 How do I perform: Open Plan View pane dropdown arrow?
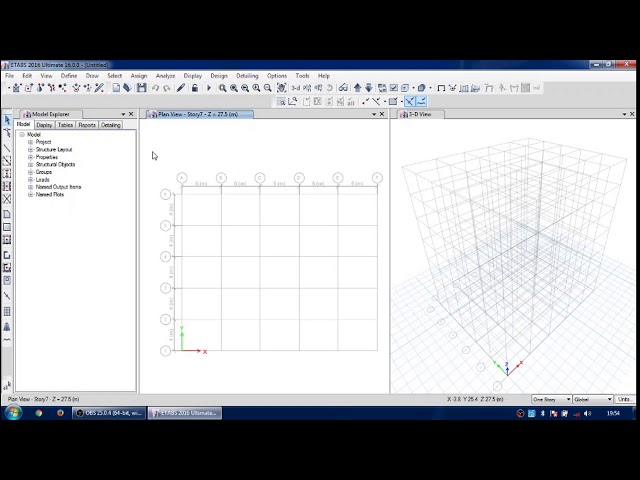pyautogui.click(x=374, y=114)
